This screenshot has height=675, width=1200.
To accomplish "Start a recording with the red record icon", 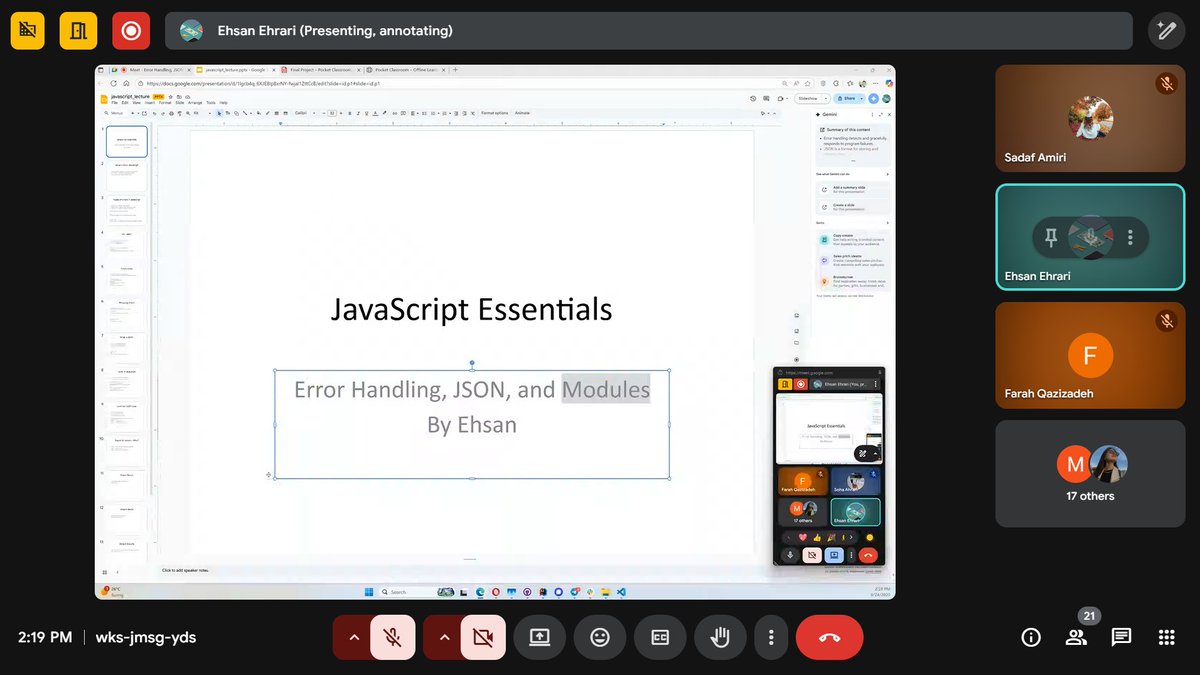I will 131,30.
